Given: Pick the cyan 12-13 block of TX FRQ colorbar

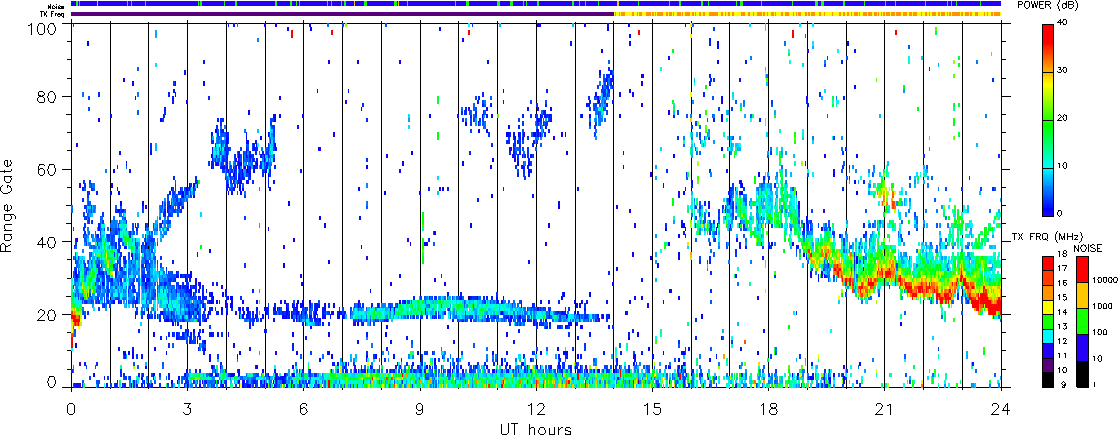Looking at the screenshot, I should pyautogui.click(x=1047, y=336).
